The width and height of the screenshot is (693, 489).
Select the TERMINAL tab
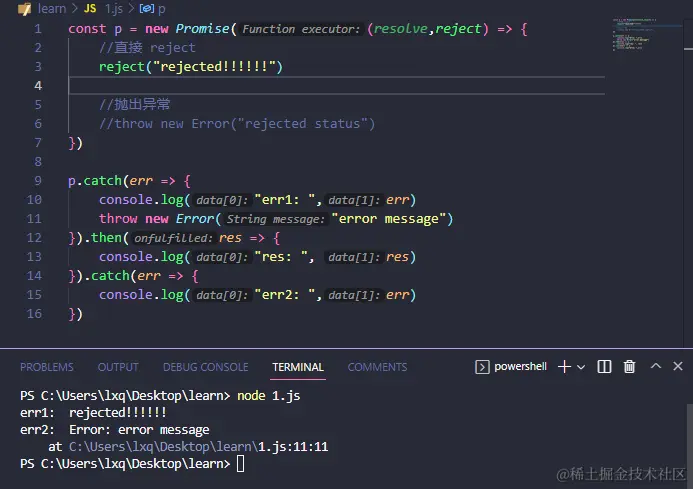pos(298,367)
